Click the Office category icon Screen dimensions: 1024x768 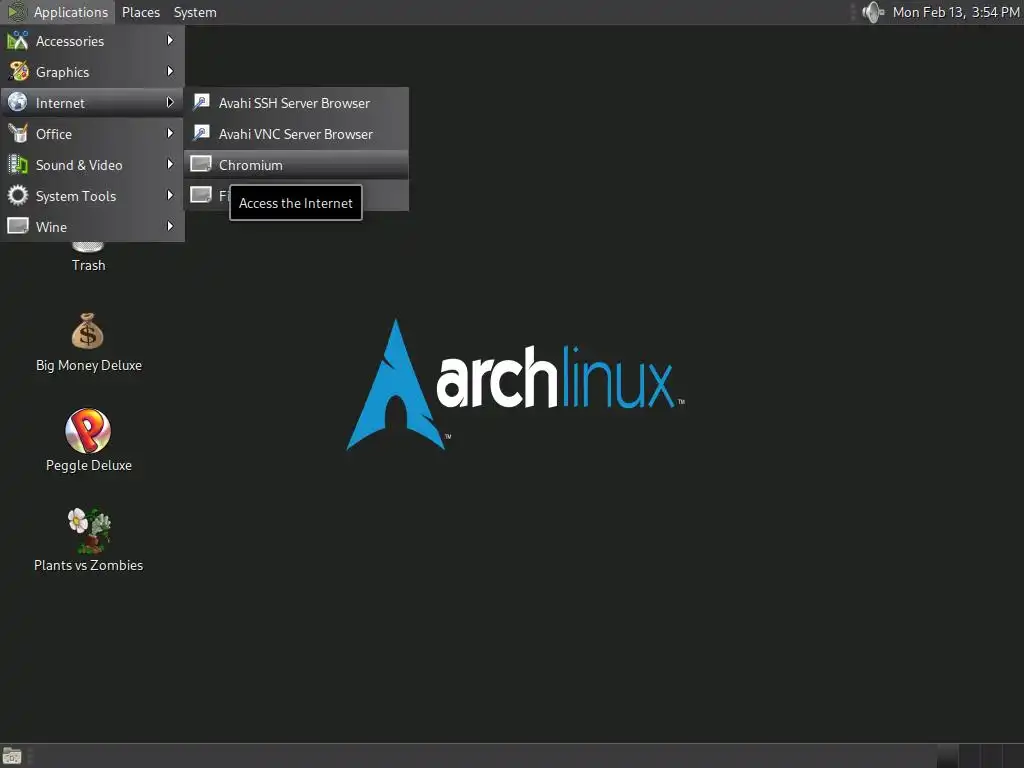[x=18, y=133]
